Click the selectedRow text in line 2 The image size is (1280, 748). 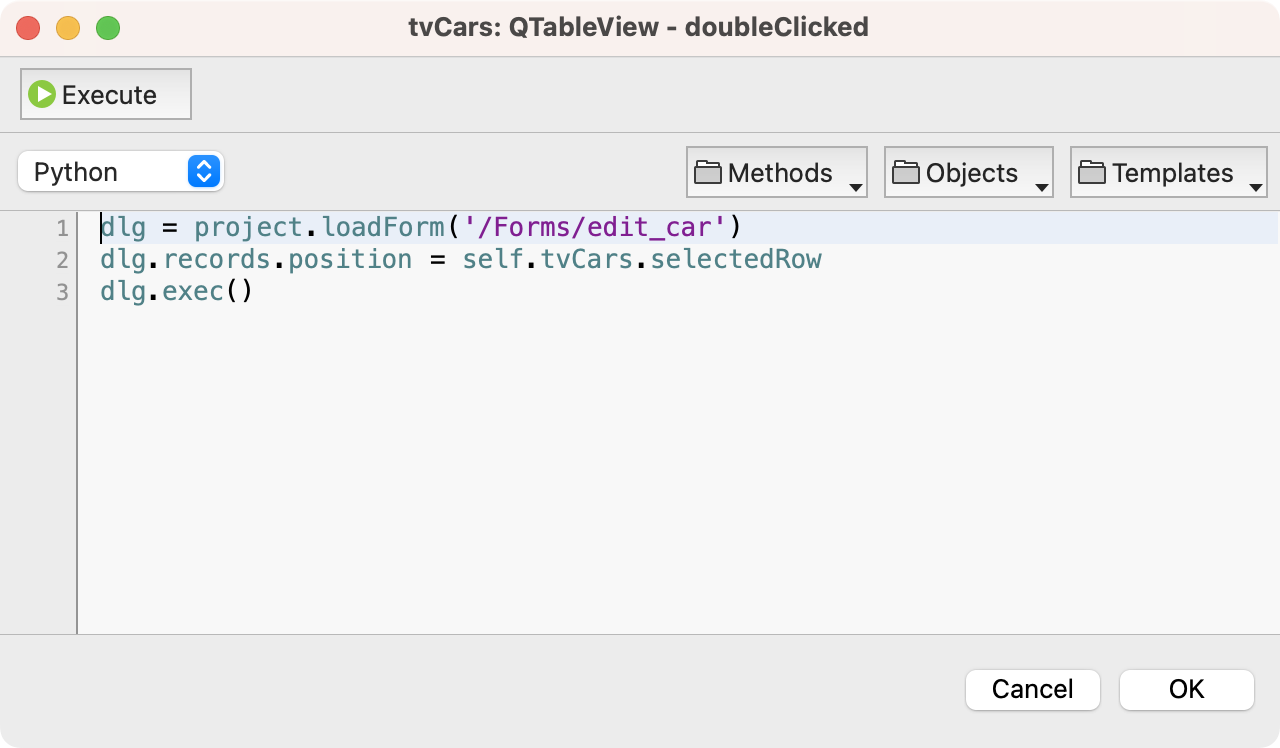tap(736, 260)
